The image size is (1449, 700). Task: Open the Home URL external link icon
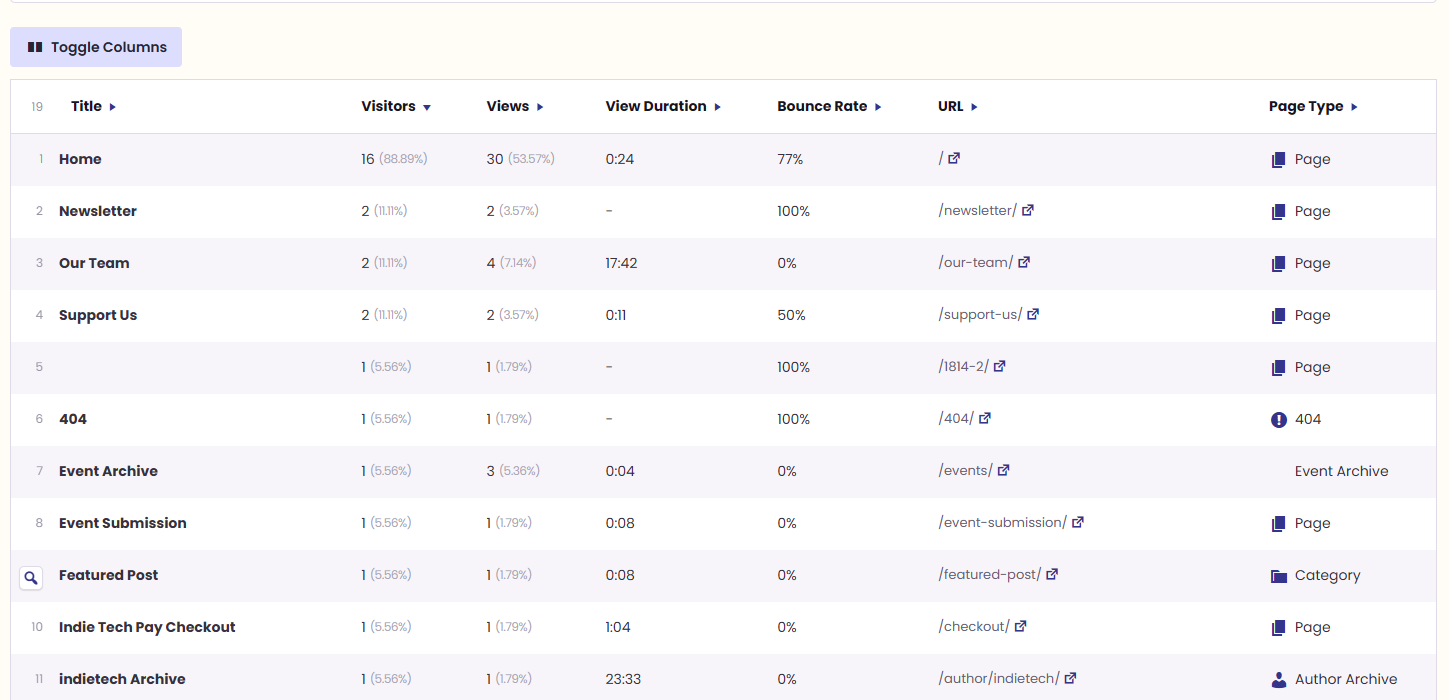pyautogui.click(x=954, y=158)
